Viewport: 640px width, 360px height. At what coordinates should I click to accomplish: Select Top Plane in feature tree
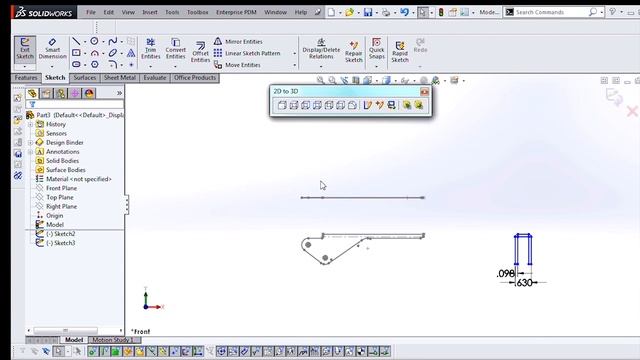60,198
